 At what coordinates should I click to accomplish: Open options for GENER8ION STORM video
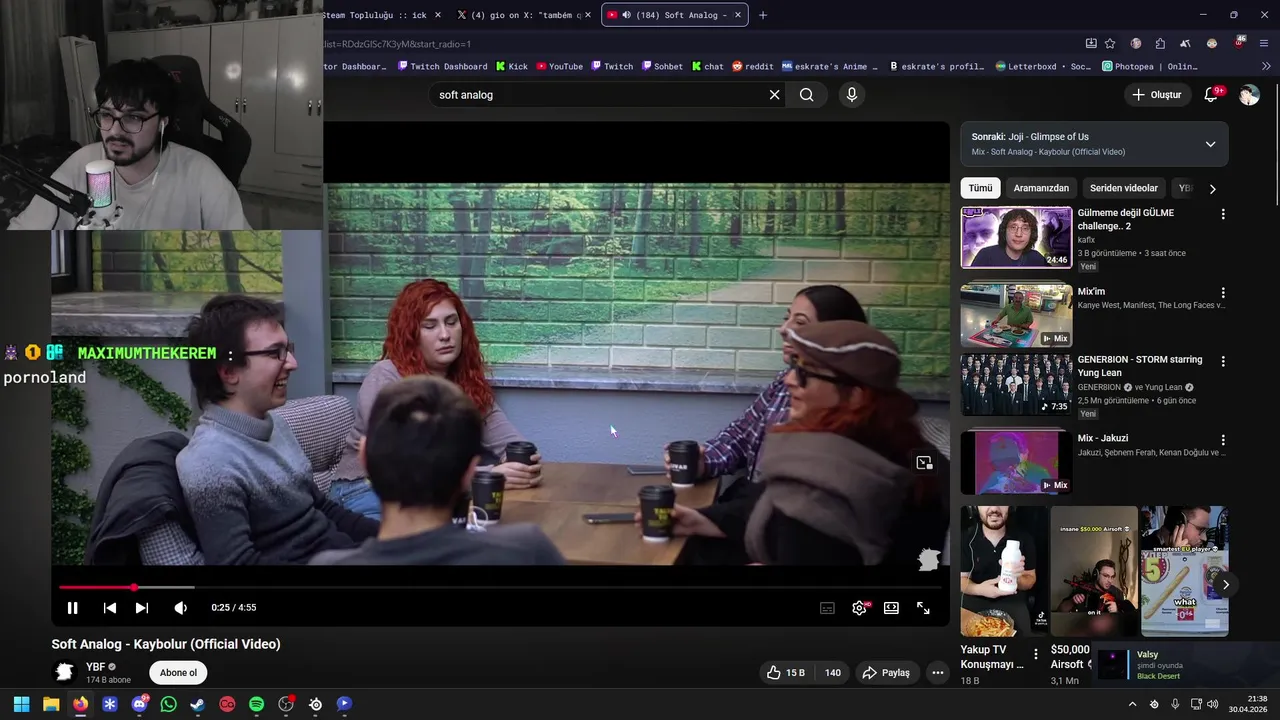(1222, 361)
